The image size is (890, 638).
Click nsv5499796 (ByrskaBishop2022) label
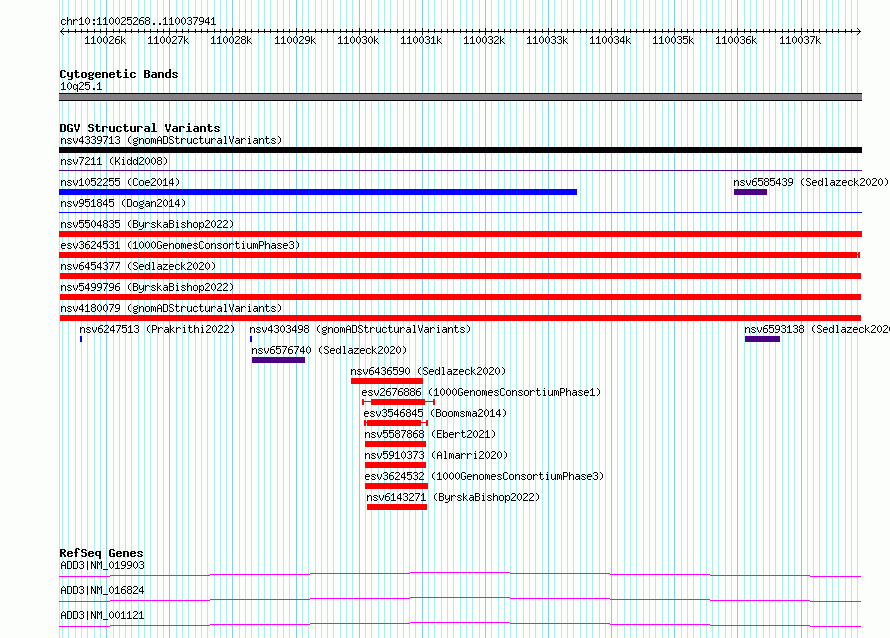[147, 287]
